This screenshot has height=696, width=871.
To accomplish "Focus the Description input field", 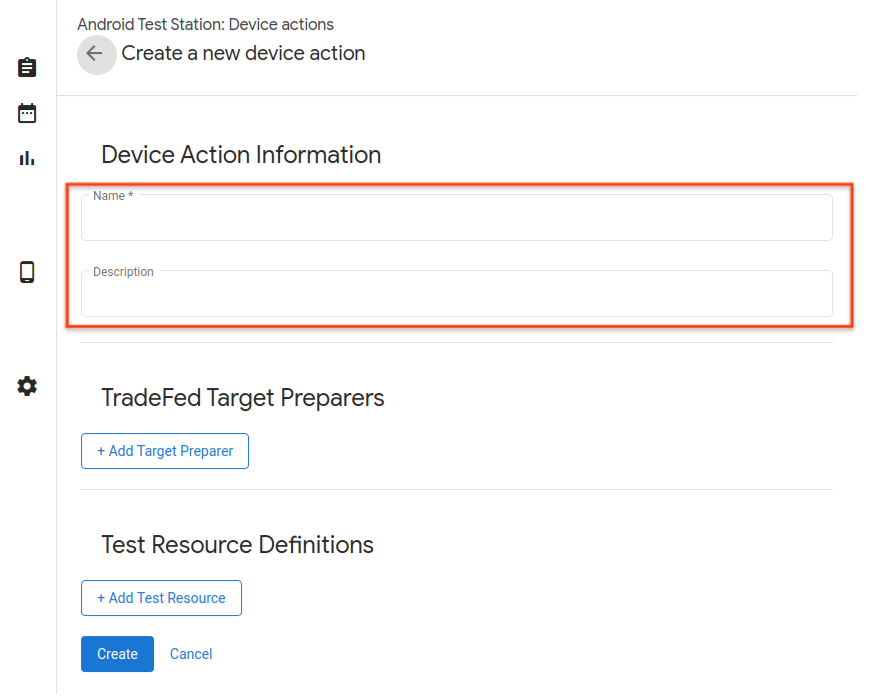I will tap(456, 293).
